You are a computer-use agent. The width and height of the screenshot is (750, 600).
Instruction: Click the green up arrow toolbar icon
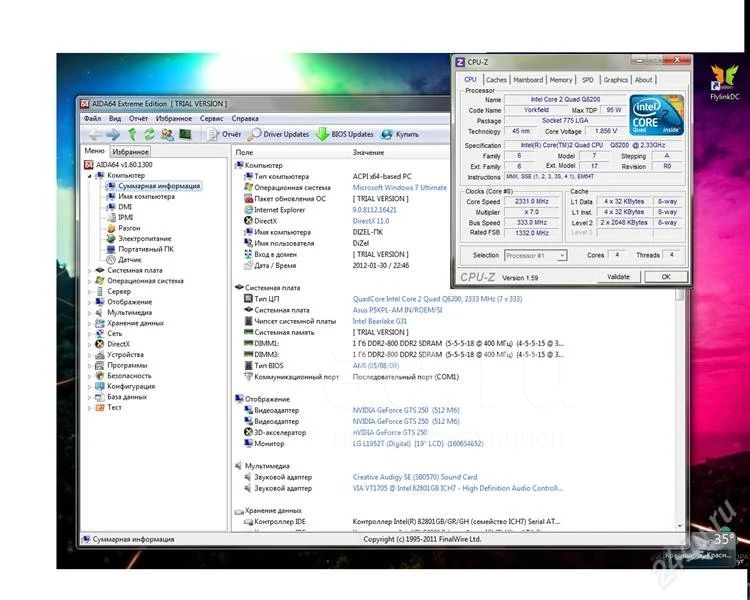tap(132, 134)
